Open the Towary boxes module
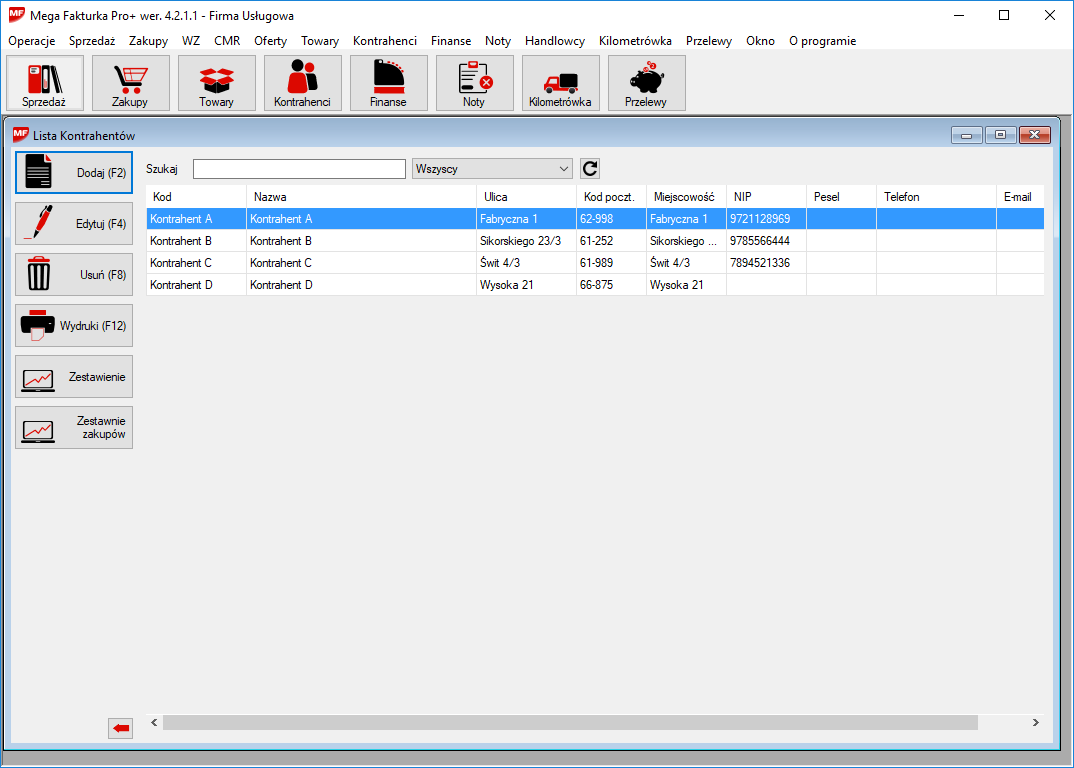 tap(216, 83)
